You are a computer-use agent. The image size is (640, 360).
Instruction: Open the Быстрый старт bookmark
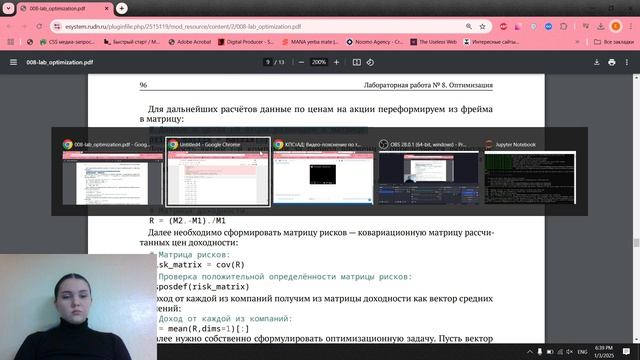pos(132,42)
